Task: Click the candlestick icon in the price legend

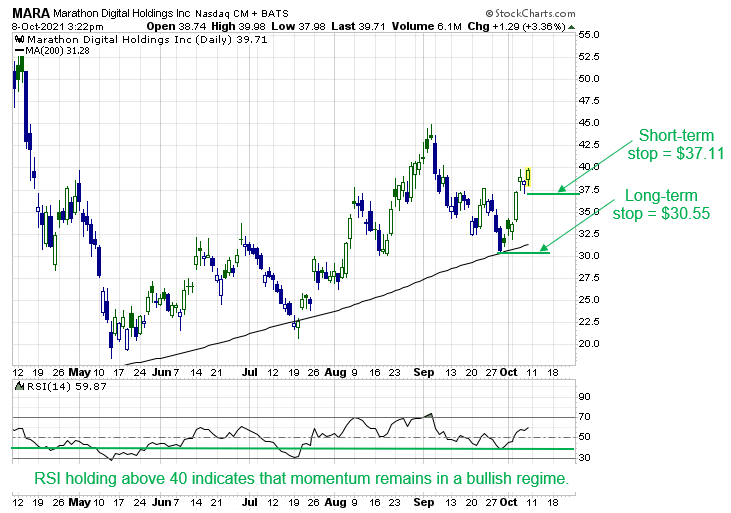Action: pos(20,40)
